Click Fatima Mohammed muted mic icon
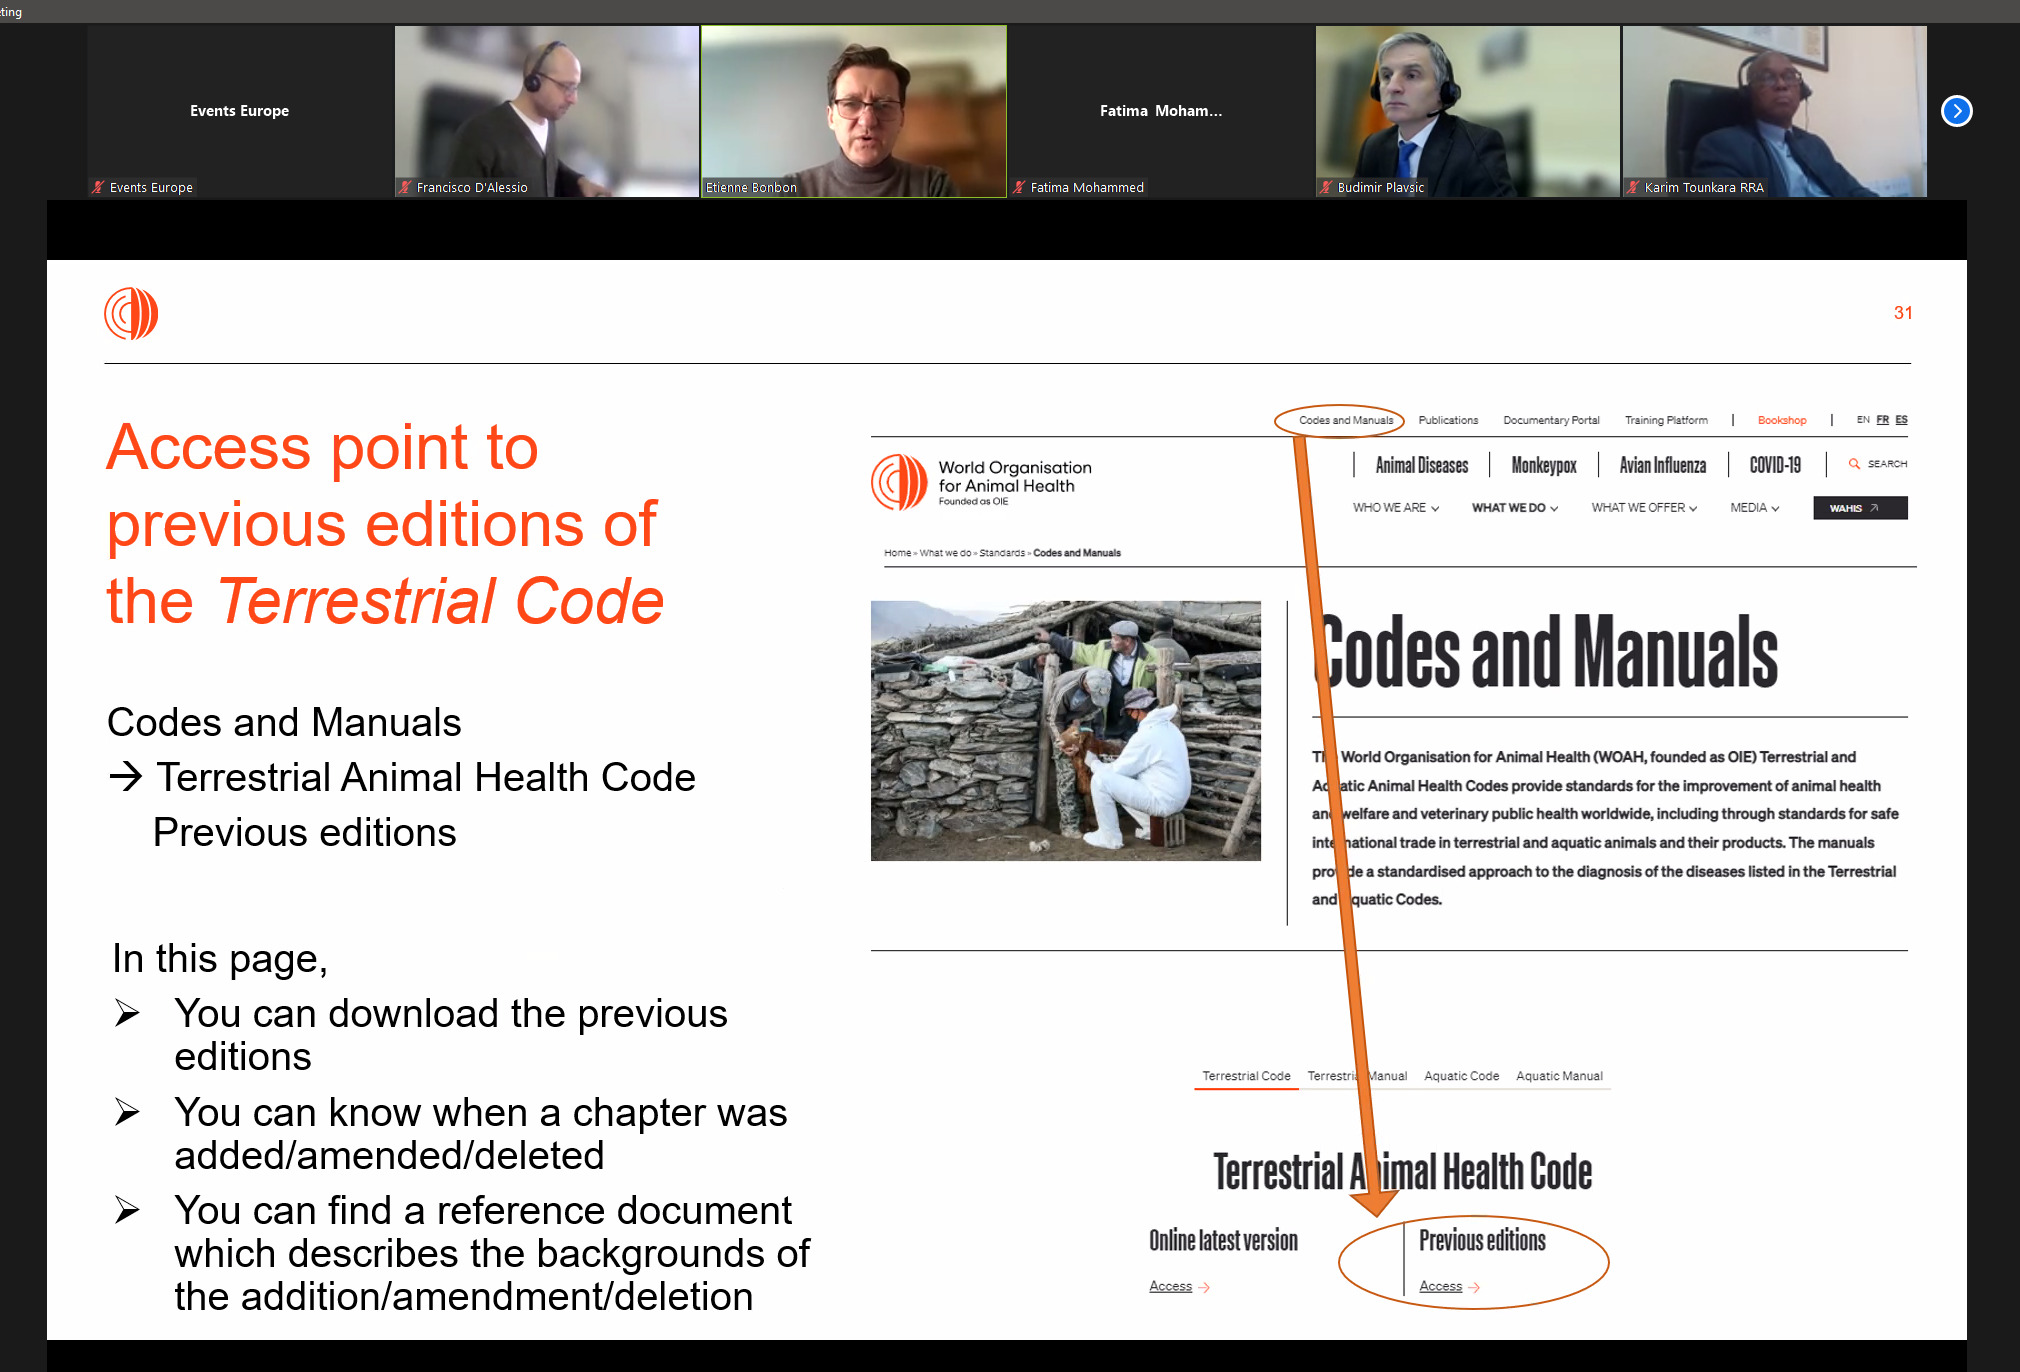This screenshot has height=1372, width=2020. [x=1019, y=187]
